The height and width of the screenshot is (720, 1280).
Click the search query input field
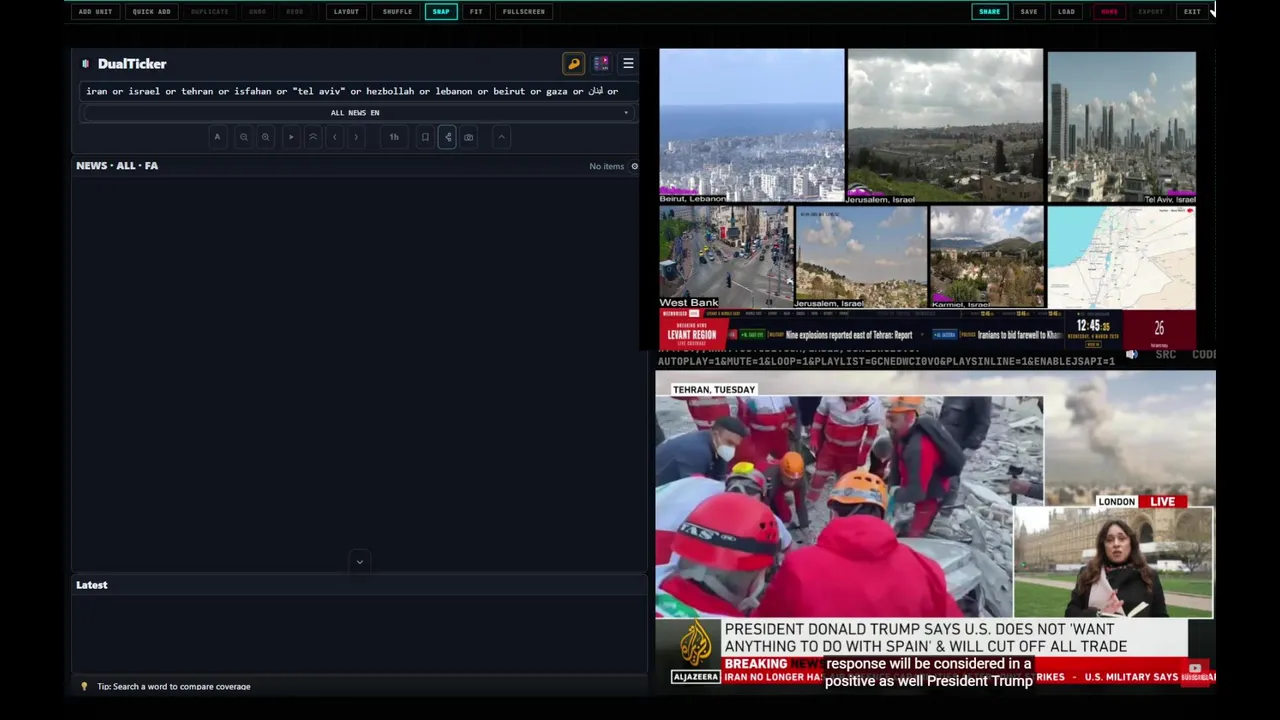coord(358,91)
